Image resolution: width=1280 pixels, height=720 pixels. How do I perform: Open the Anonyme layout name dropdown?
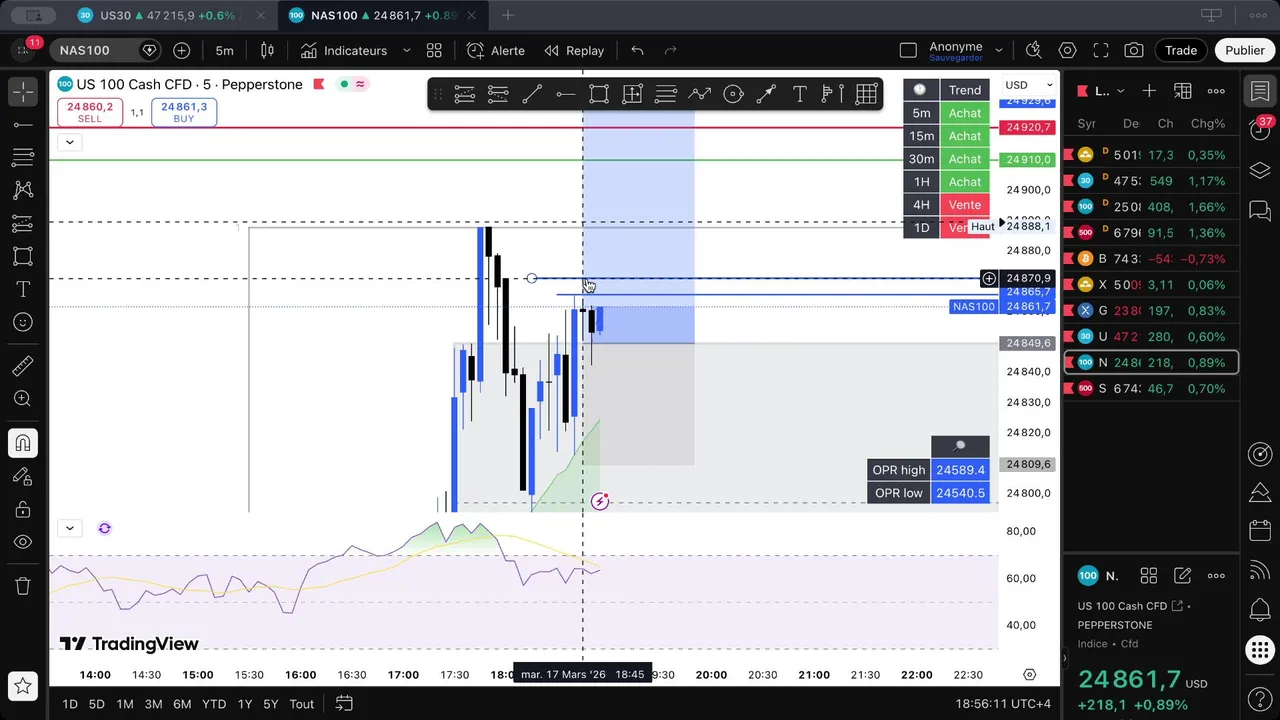tap(998, 50)
